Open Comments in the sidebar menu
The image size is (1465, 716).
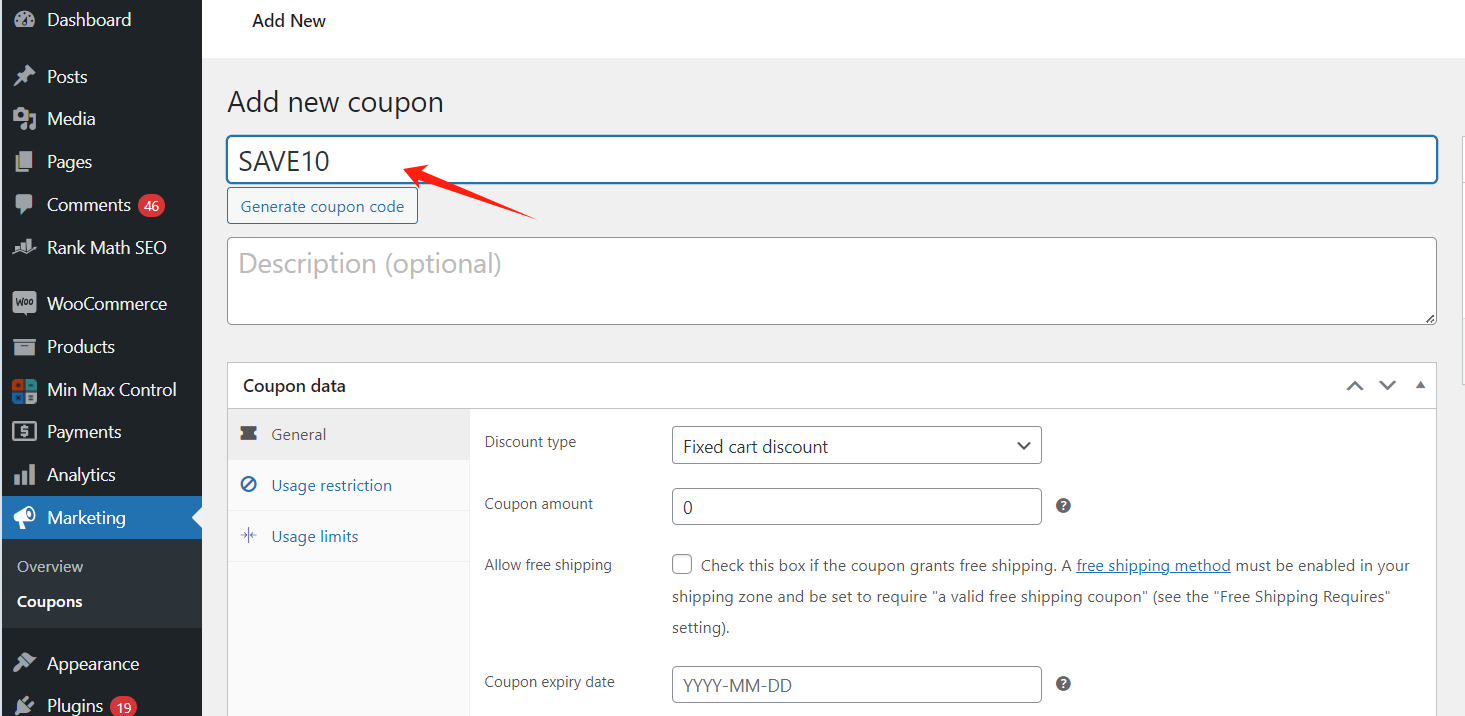tap(88, 205)
